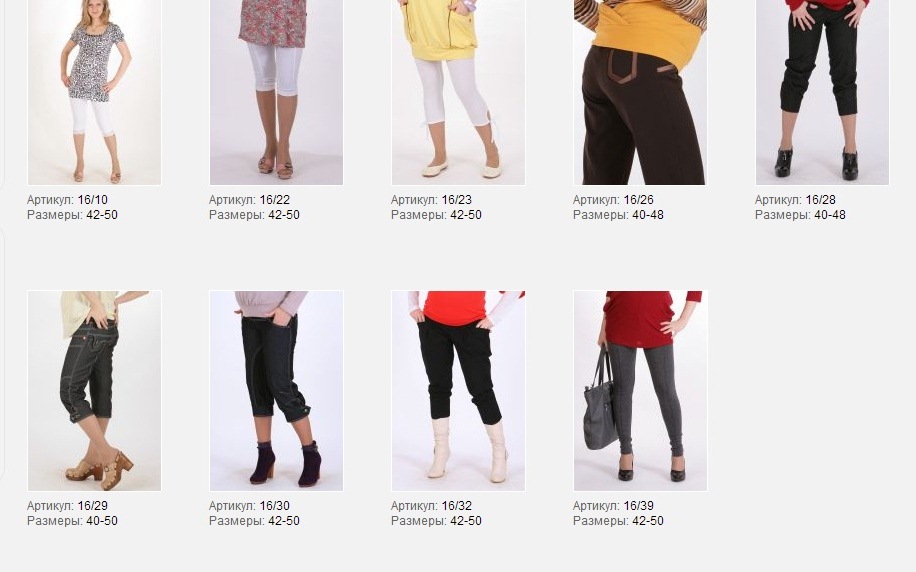Click the Артикул: 16/26 text
Image resolution: width=916 pixels, height=572 pixels.
[613, 200]
